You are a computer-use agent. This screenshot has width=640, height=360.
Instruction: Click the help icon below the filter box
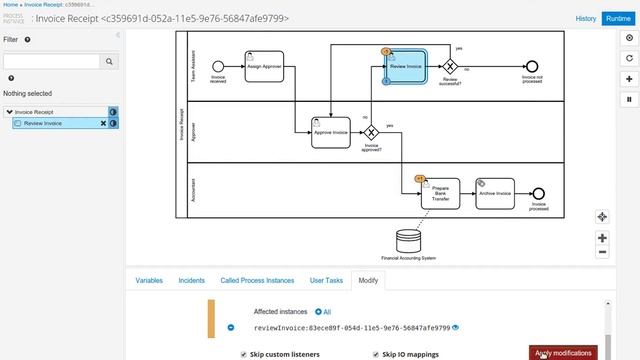(11, 78)
